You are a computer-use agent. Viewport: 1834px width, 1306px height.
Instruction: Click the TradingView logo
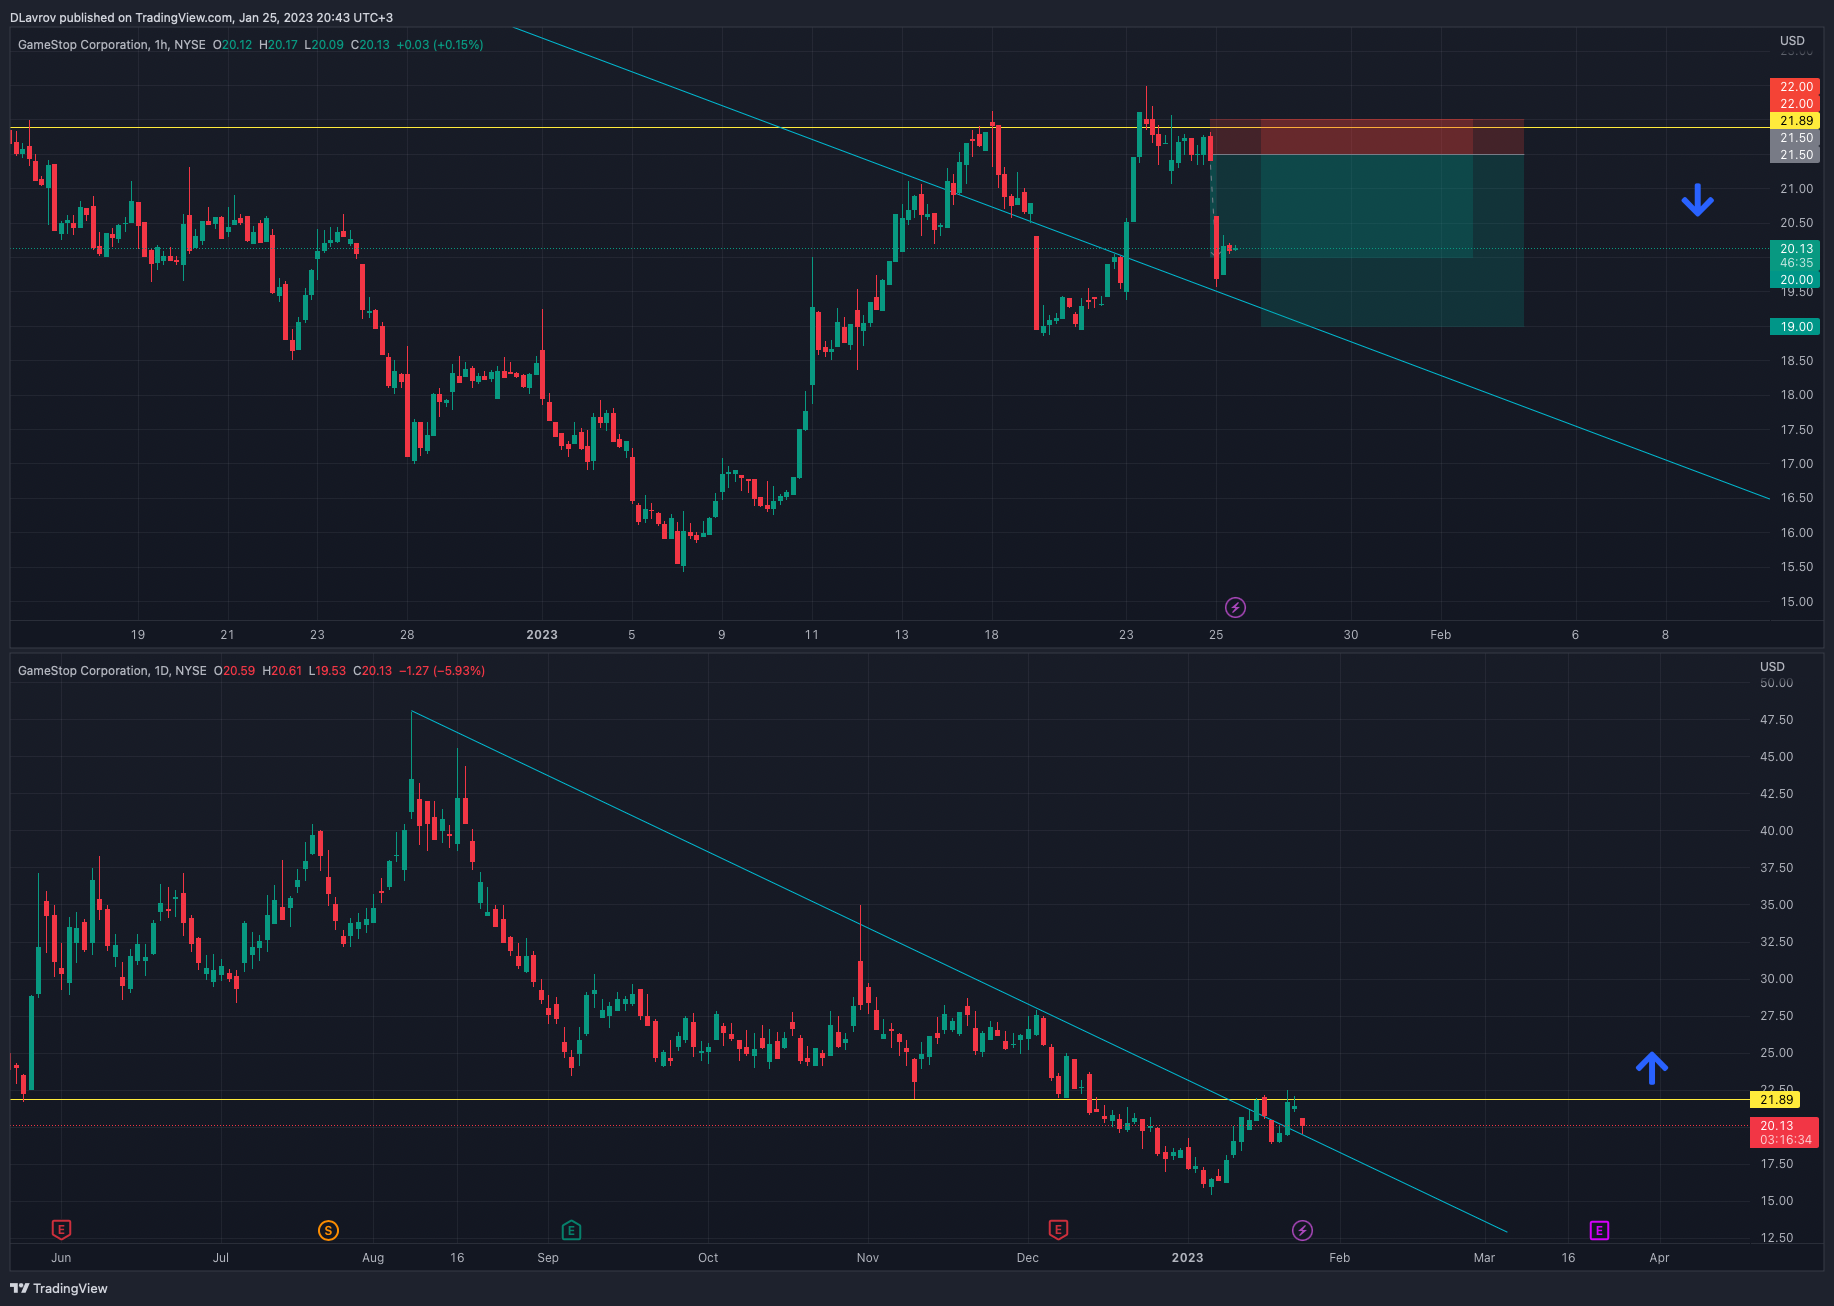point(59,1288)
